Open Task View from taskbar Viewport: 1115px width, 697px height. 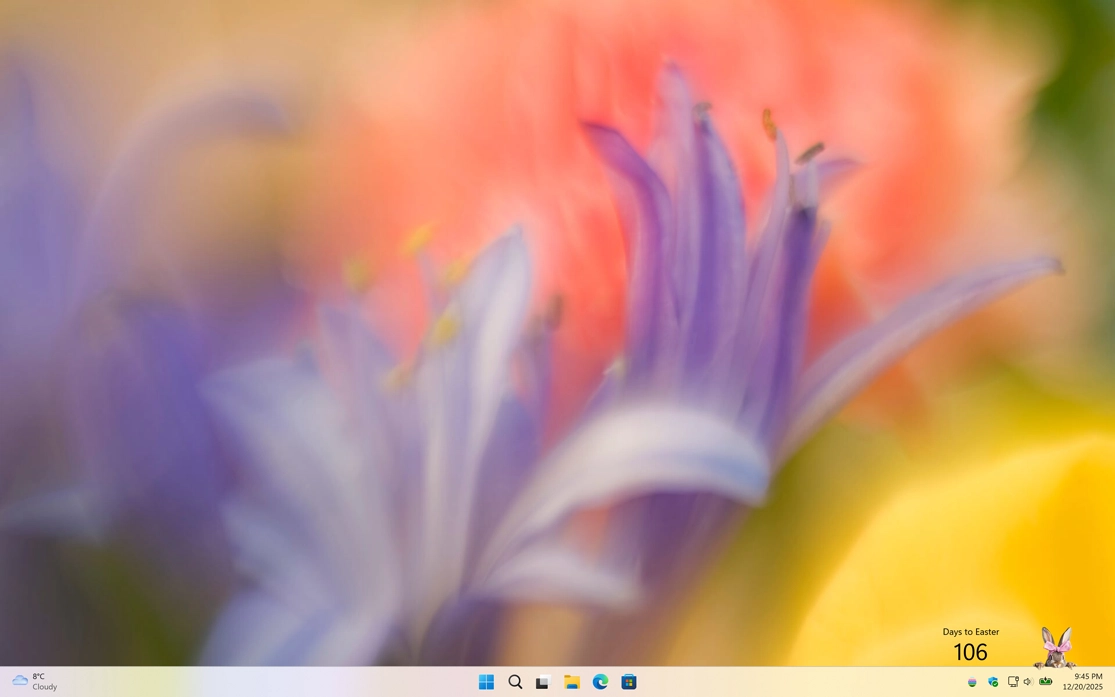(x=543, y=682)
